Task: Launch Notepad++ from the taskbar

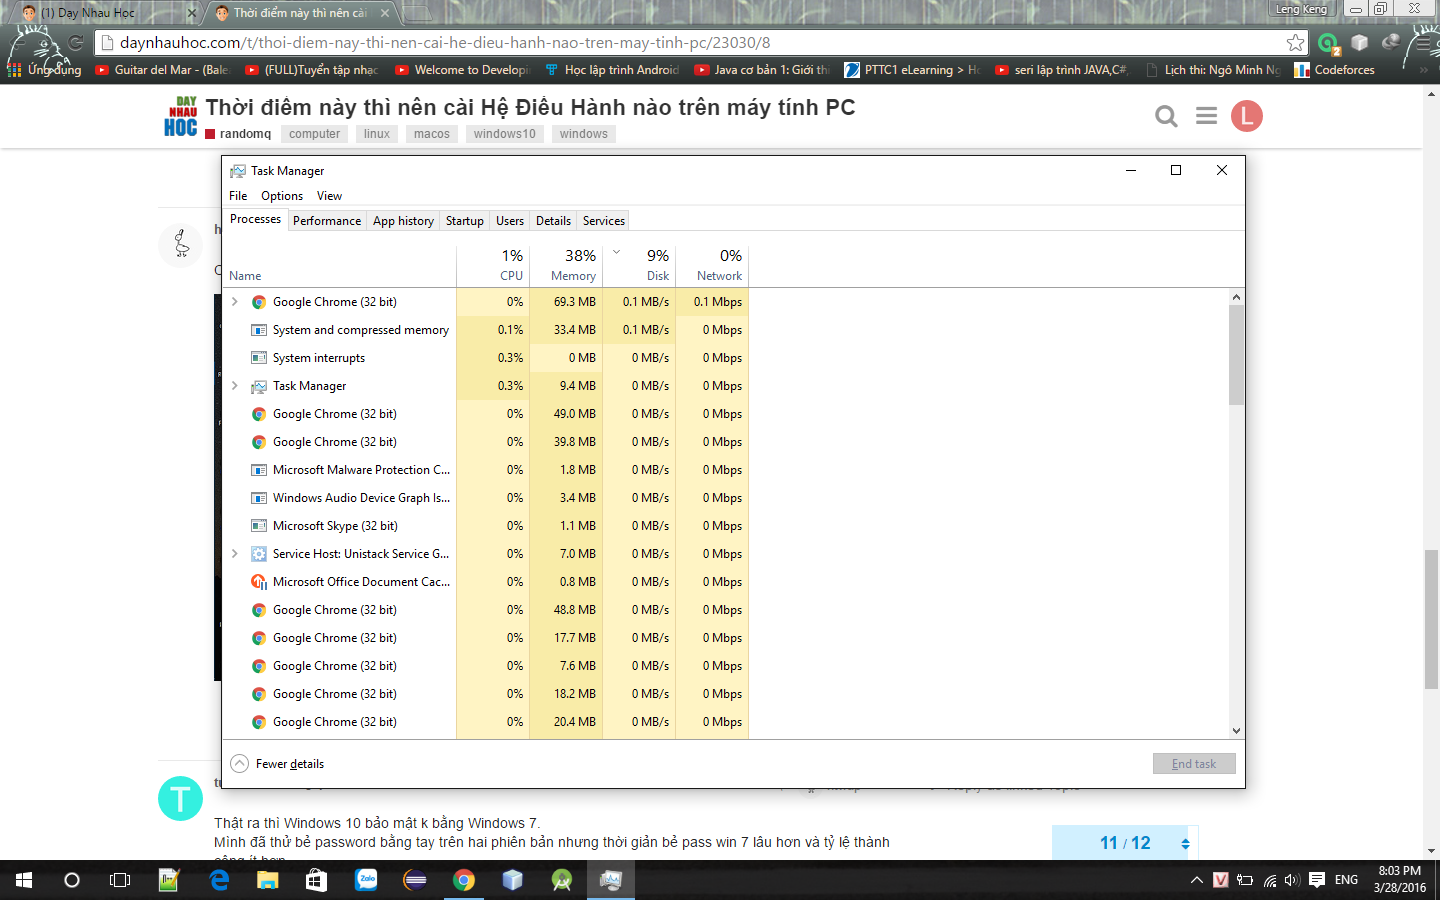Action: 168,880
